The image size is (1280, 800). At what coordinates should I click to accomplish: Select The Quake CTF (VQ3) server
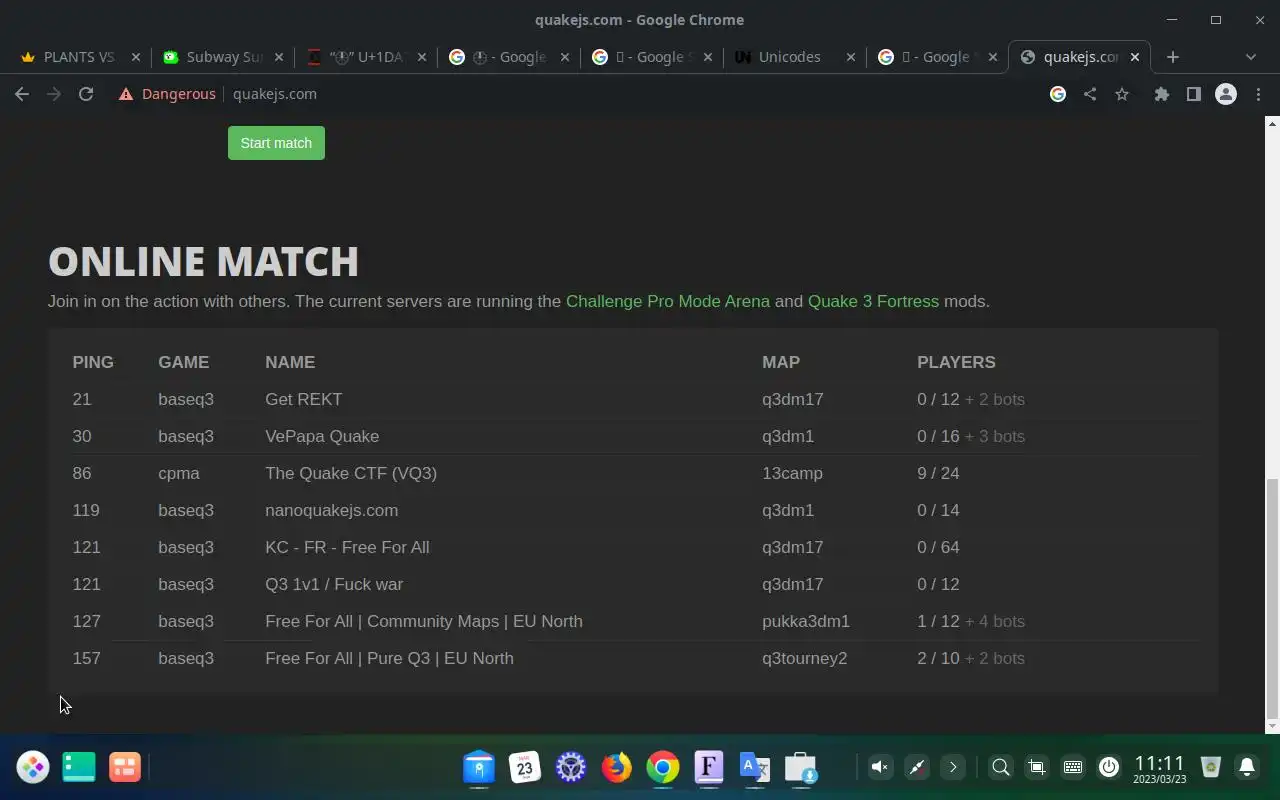point(633,473)
